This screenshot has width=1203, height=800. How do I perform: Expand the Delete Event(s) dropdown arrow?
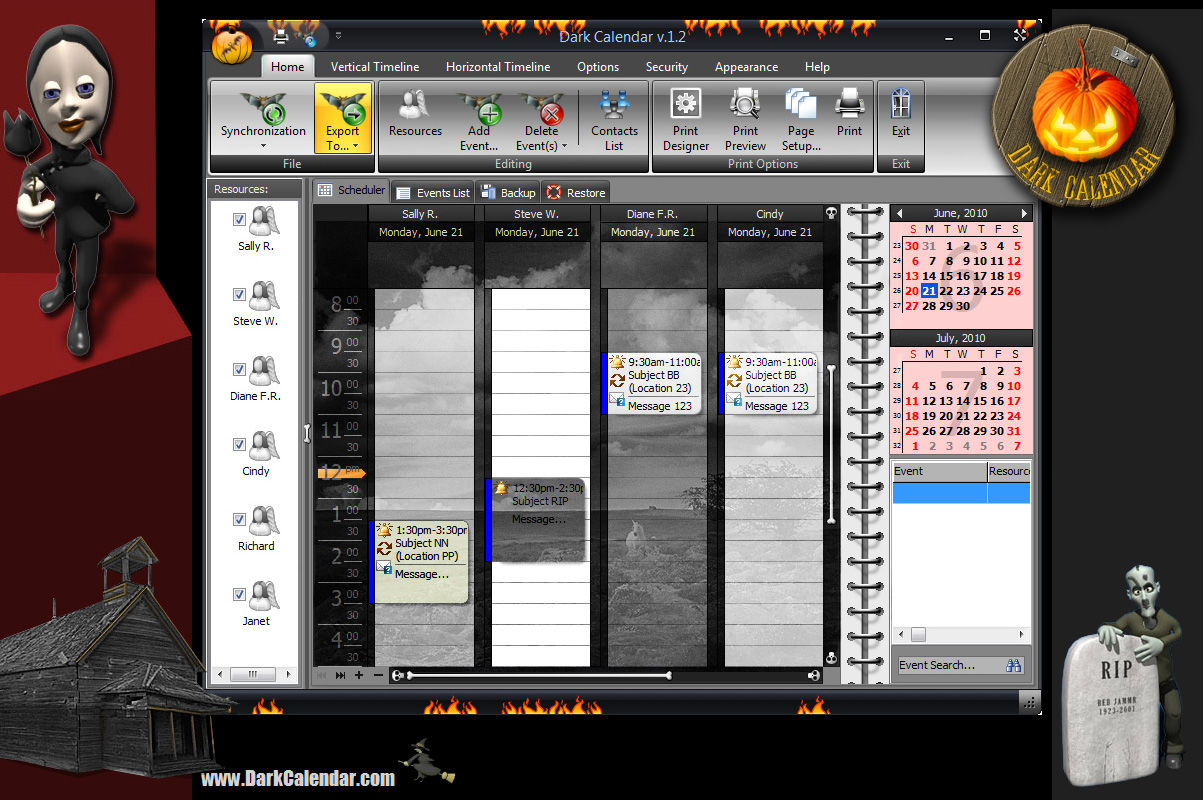[x=564, y=146]
